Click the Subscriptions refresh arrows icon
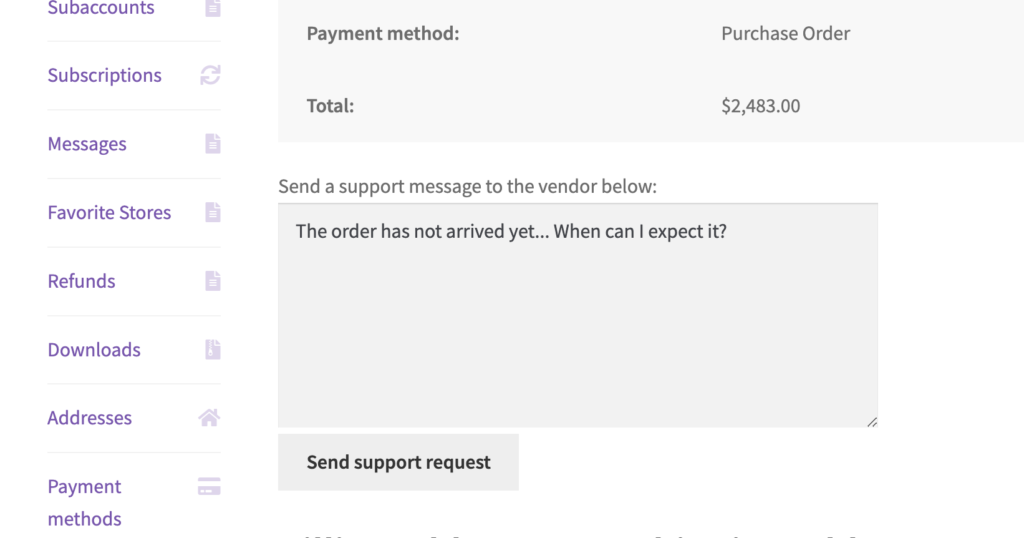1024x538 pixels. pos(210,75)
